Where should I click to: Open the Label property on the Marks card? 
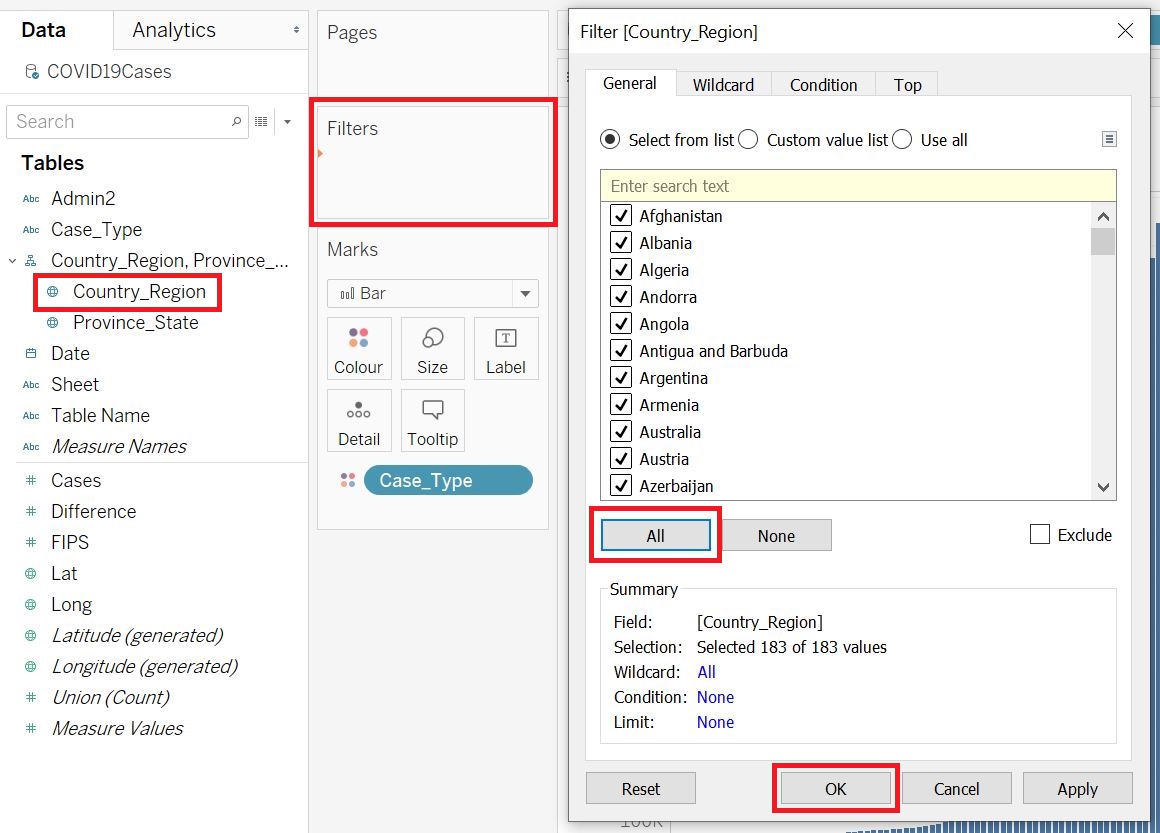tap(506, 348)
